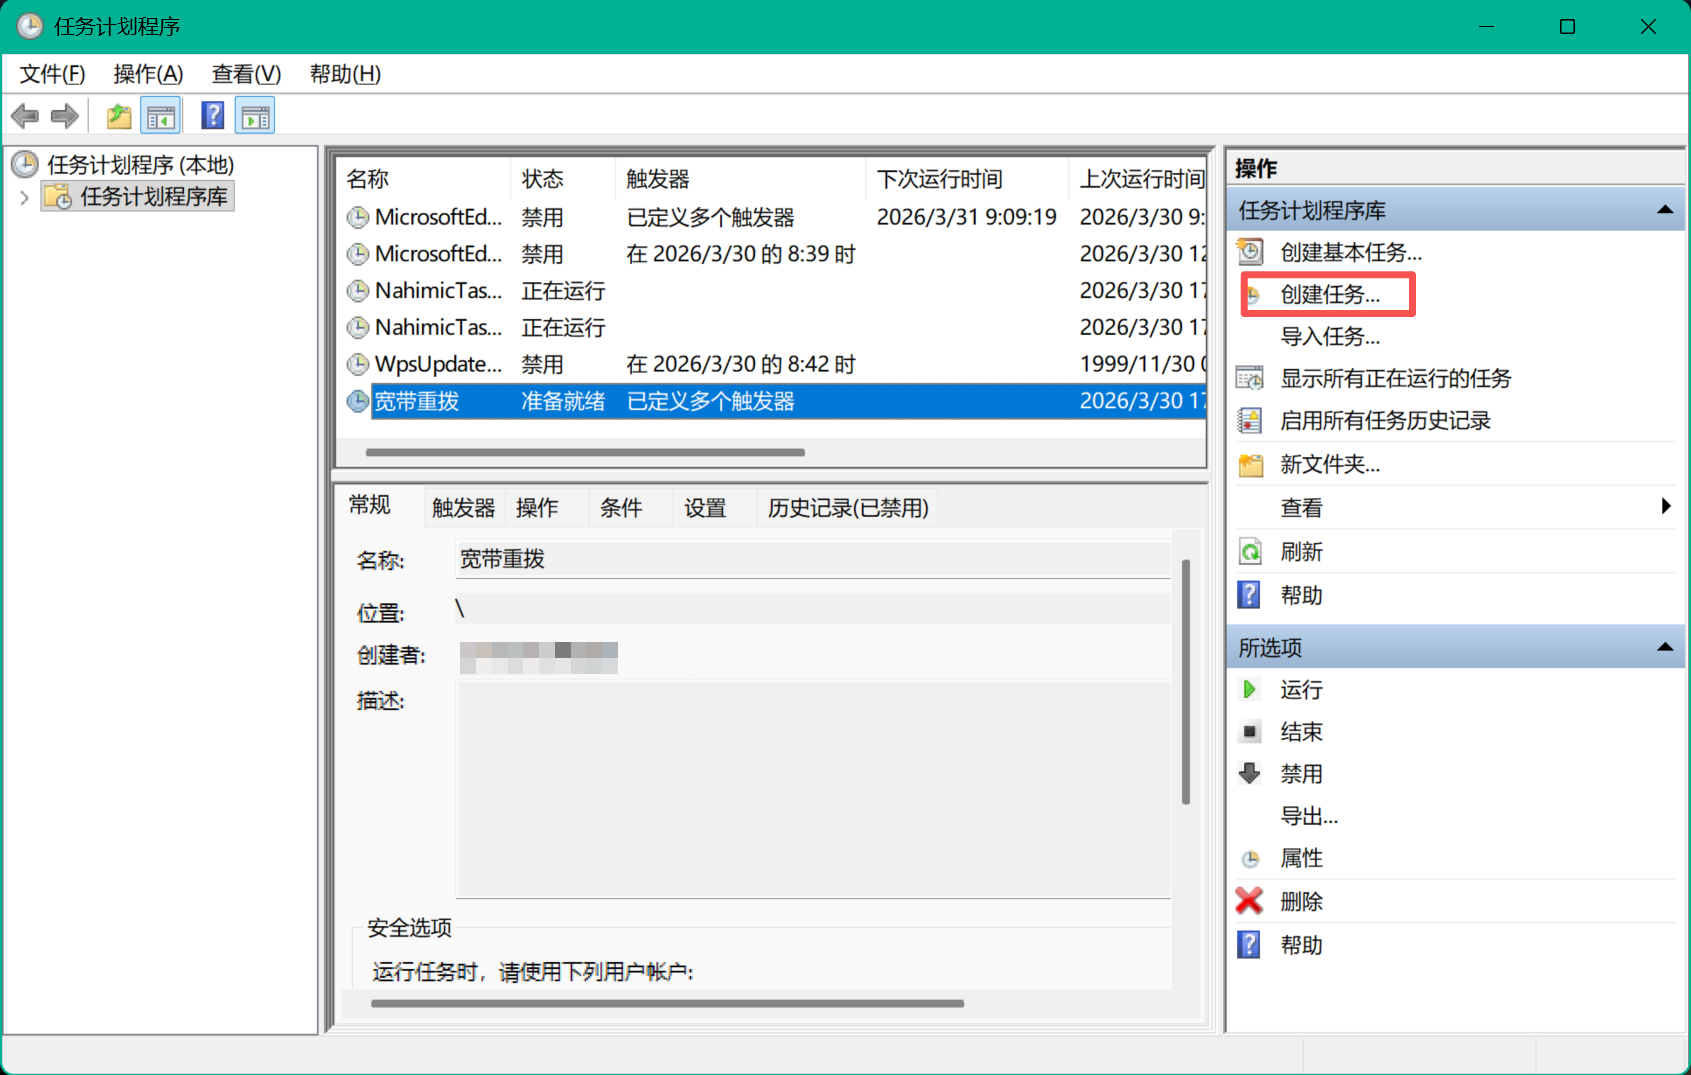Click 创建任务... in the actions pane
The width and height of the screenshot is (1691, 1075).
click(1329, 295)
